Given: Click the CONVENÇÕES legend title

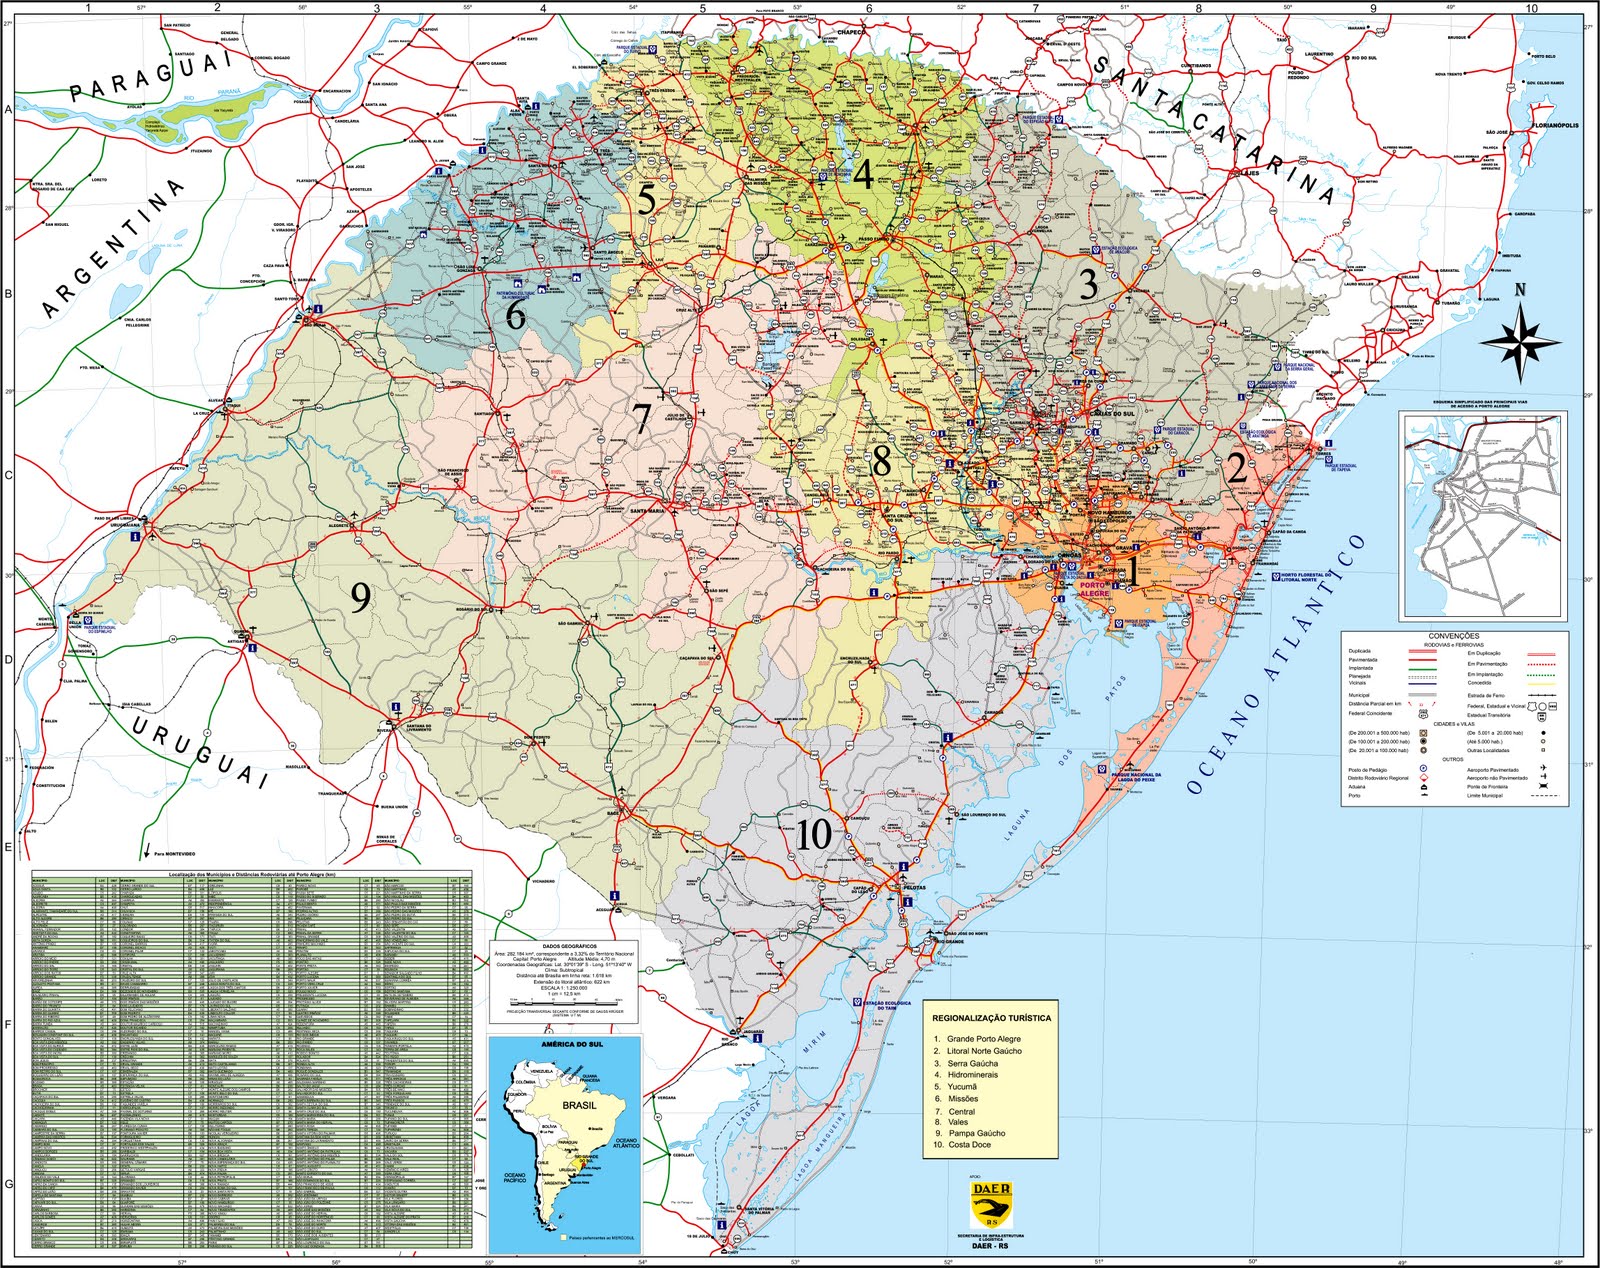Looking at the screenshot, I should [x=1454, y=636].
